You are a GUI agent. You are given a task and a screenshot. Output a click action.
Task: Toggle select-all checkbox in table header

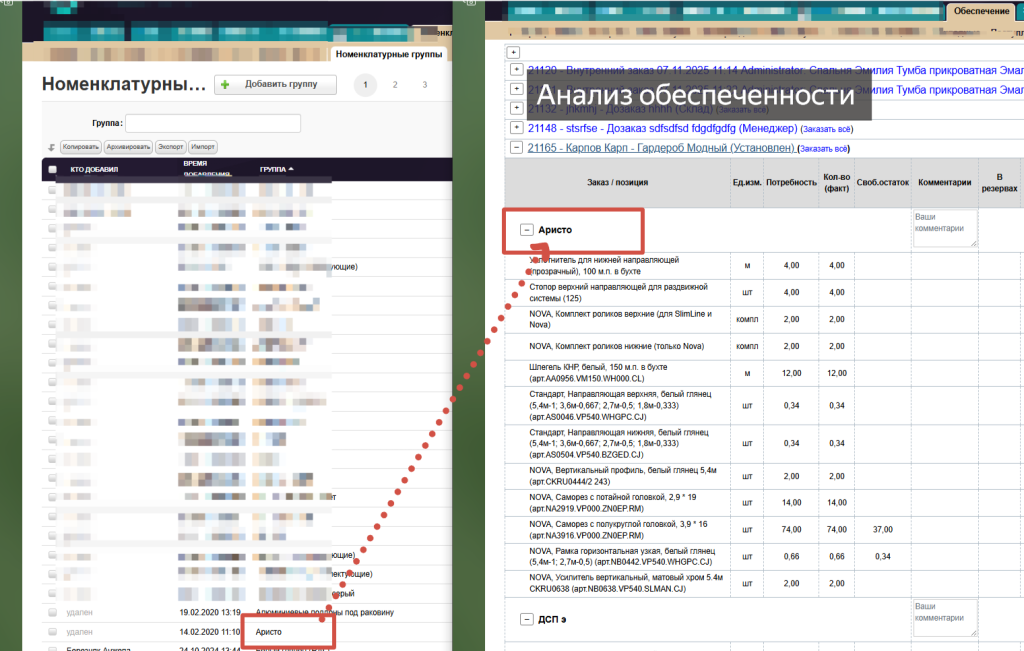click(53, 170)
